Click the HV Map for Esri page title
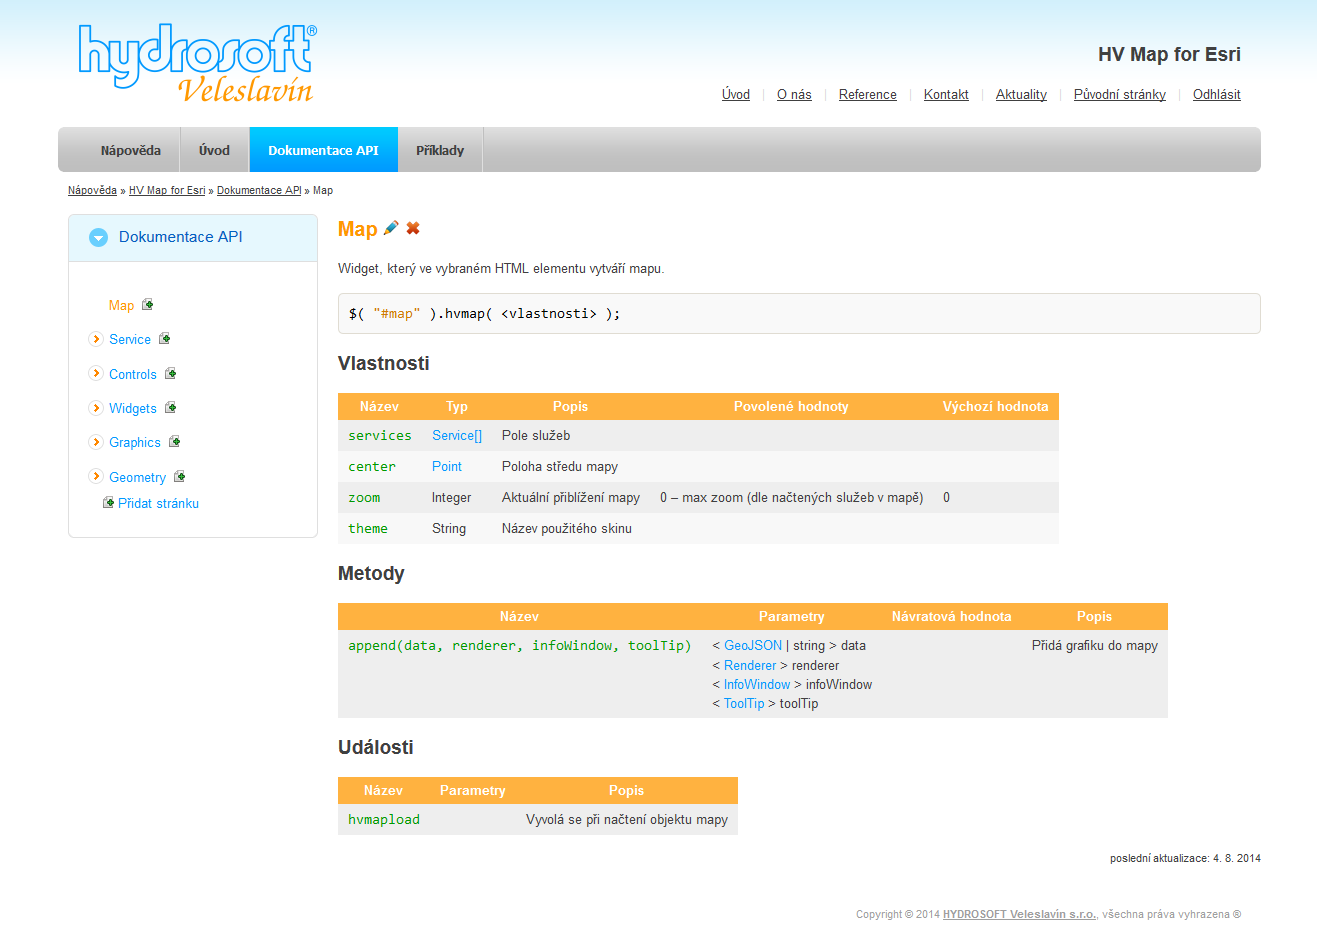This screenshot has height=931, width=1317. [x=1169, y=54]
